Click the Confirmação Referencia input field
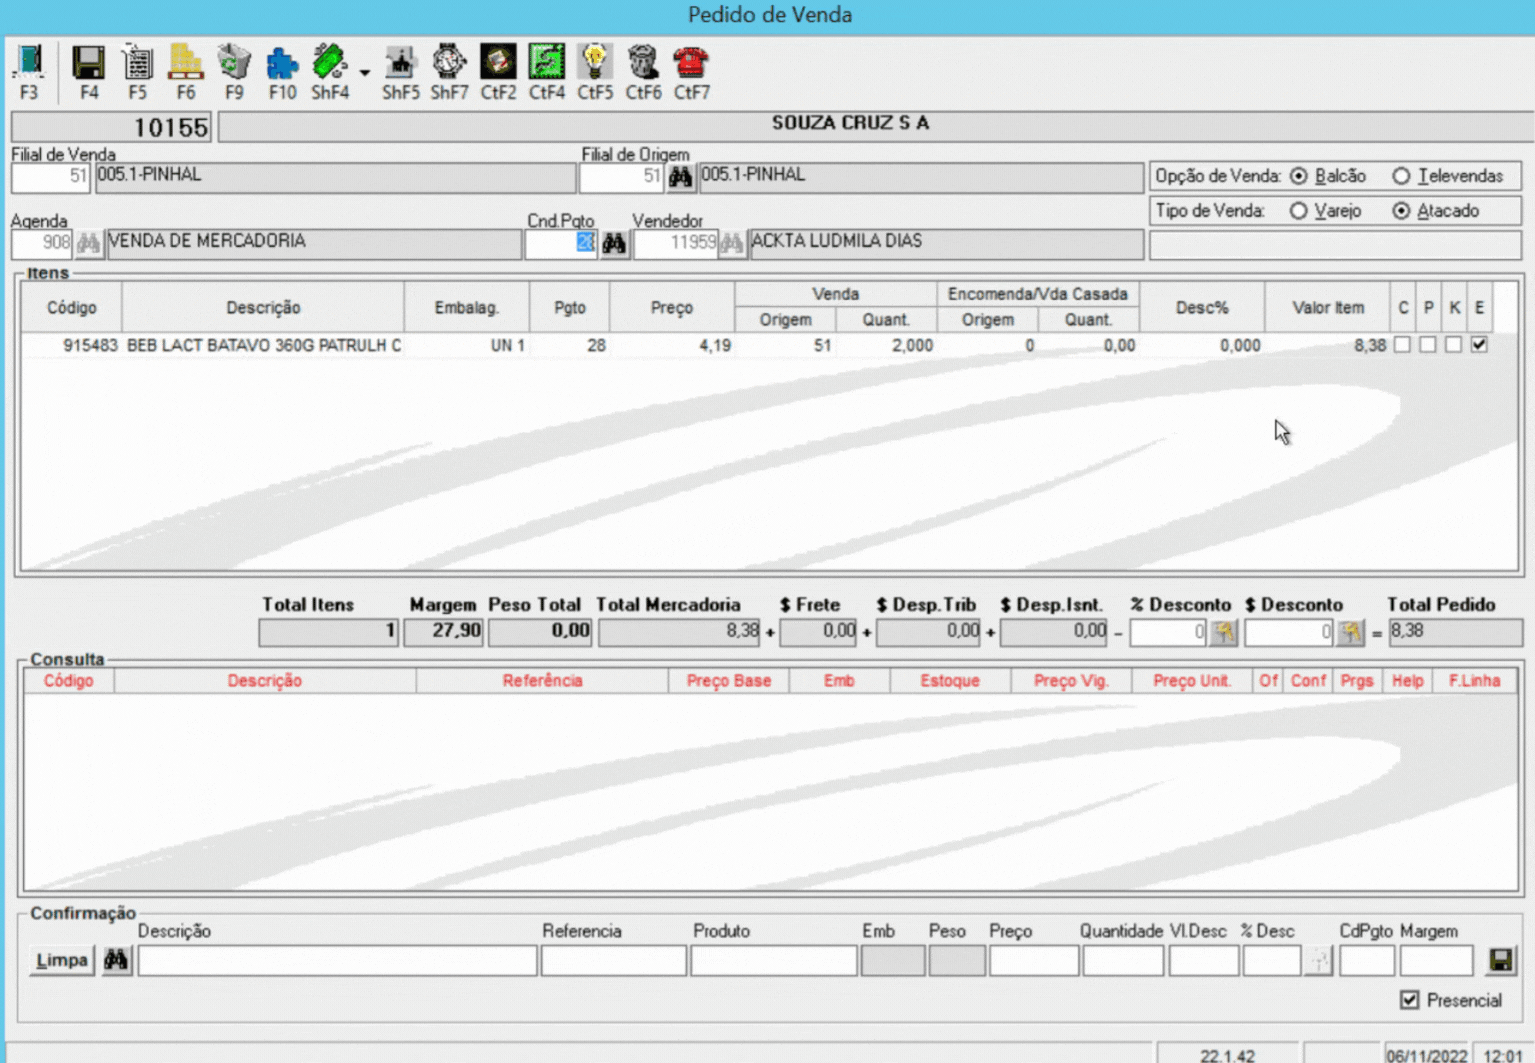Viewport: 1535px width, 1063px height. pyautogui.click(x=614, y=960)
